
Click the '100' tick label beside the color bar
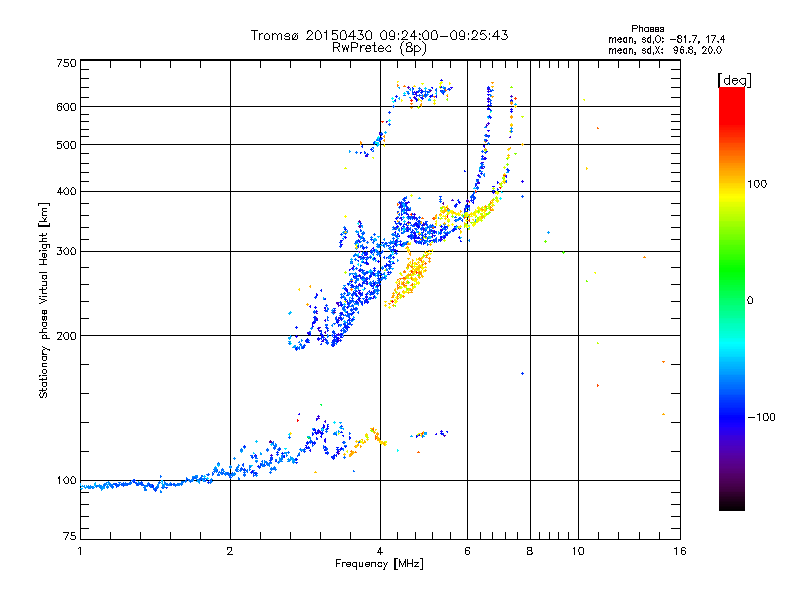(x=757, y=184)
